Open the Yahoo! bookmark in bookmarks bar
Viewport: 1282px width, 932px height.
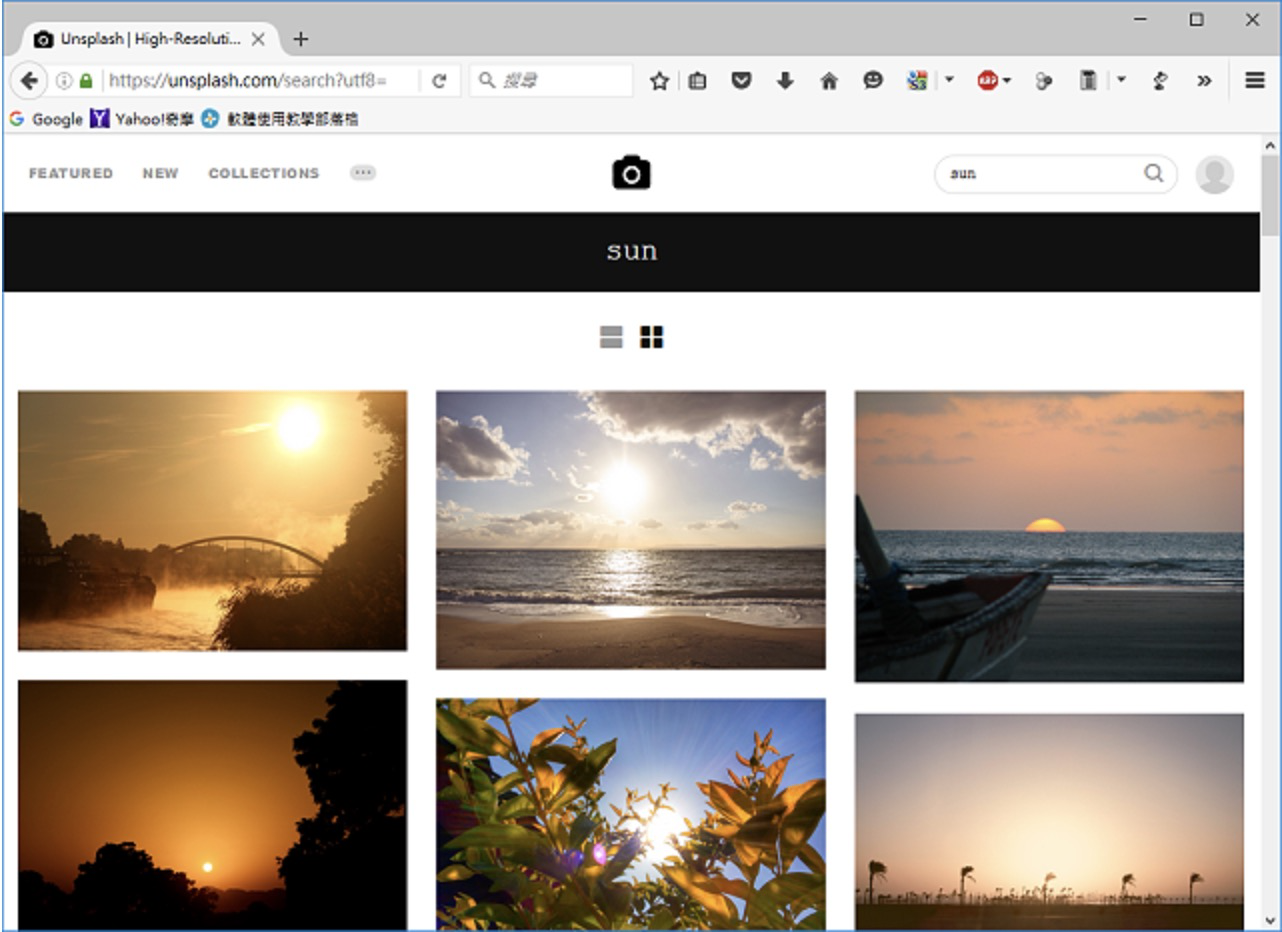coord(142,119)
